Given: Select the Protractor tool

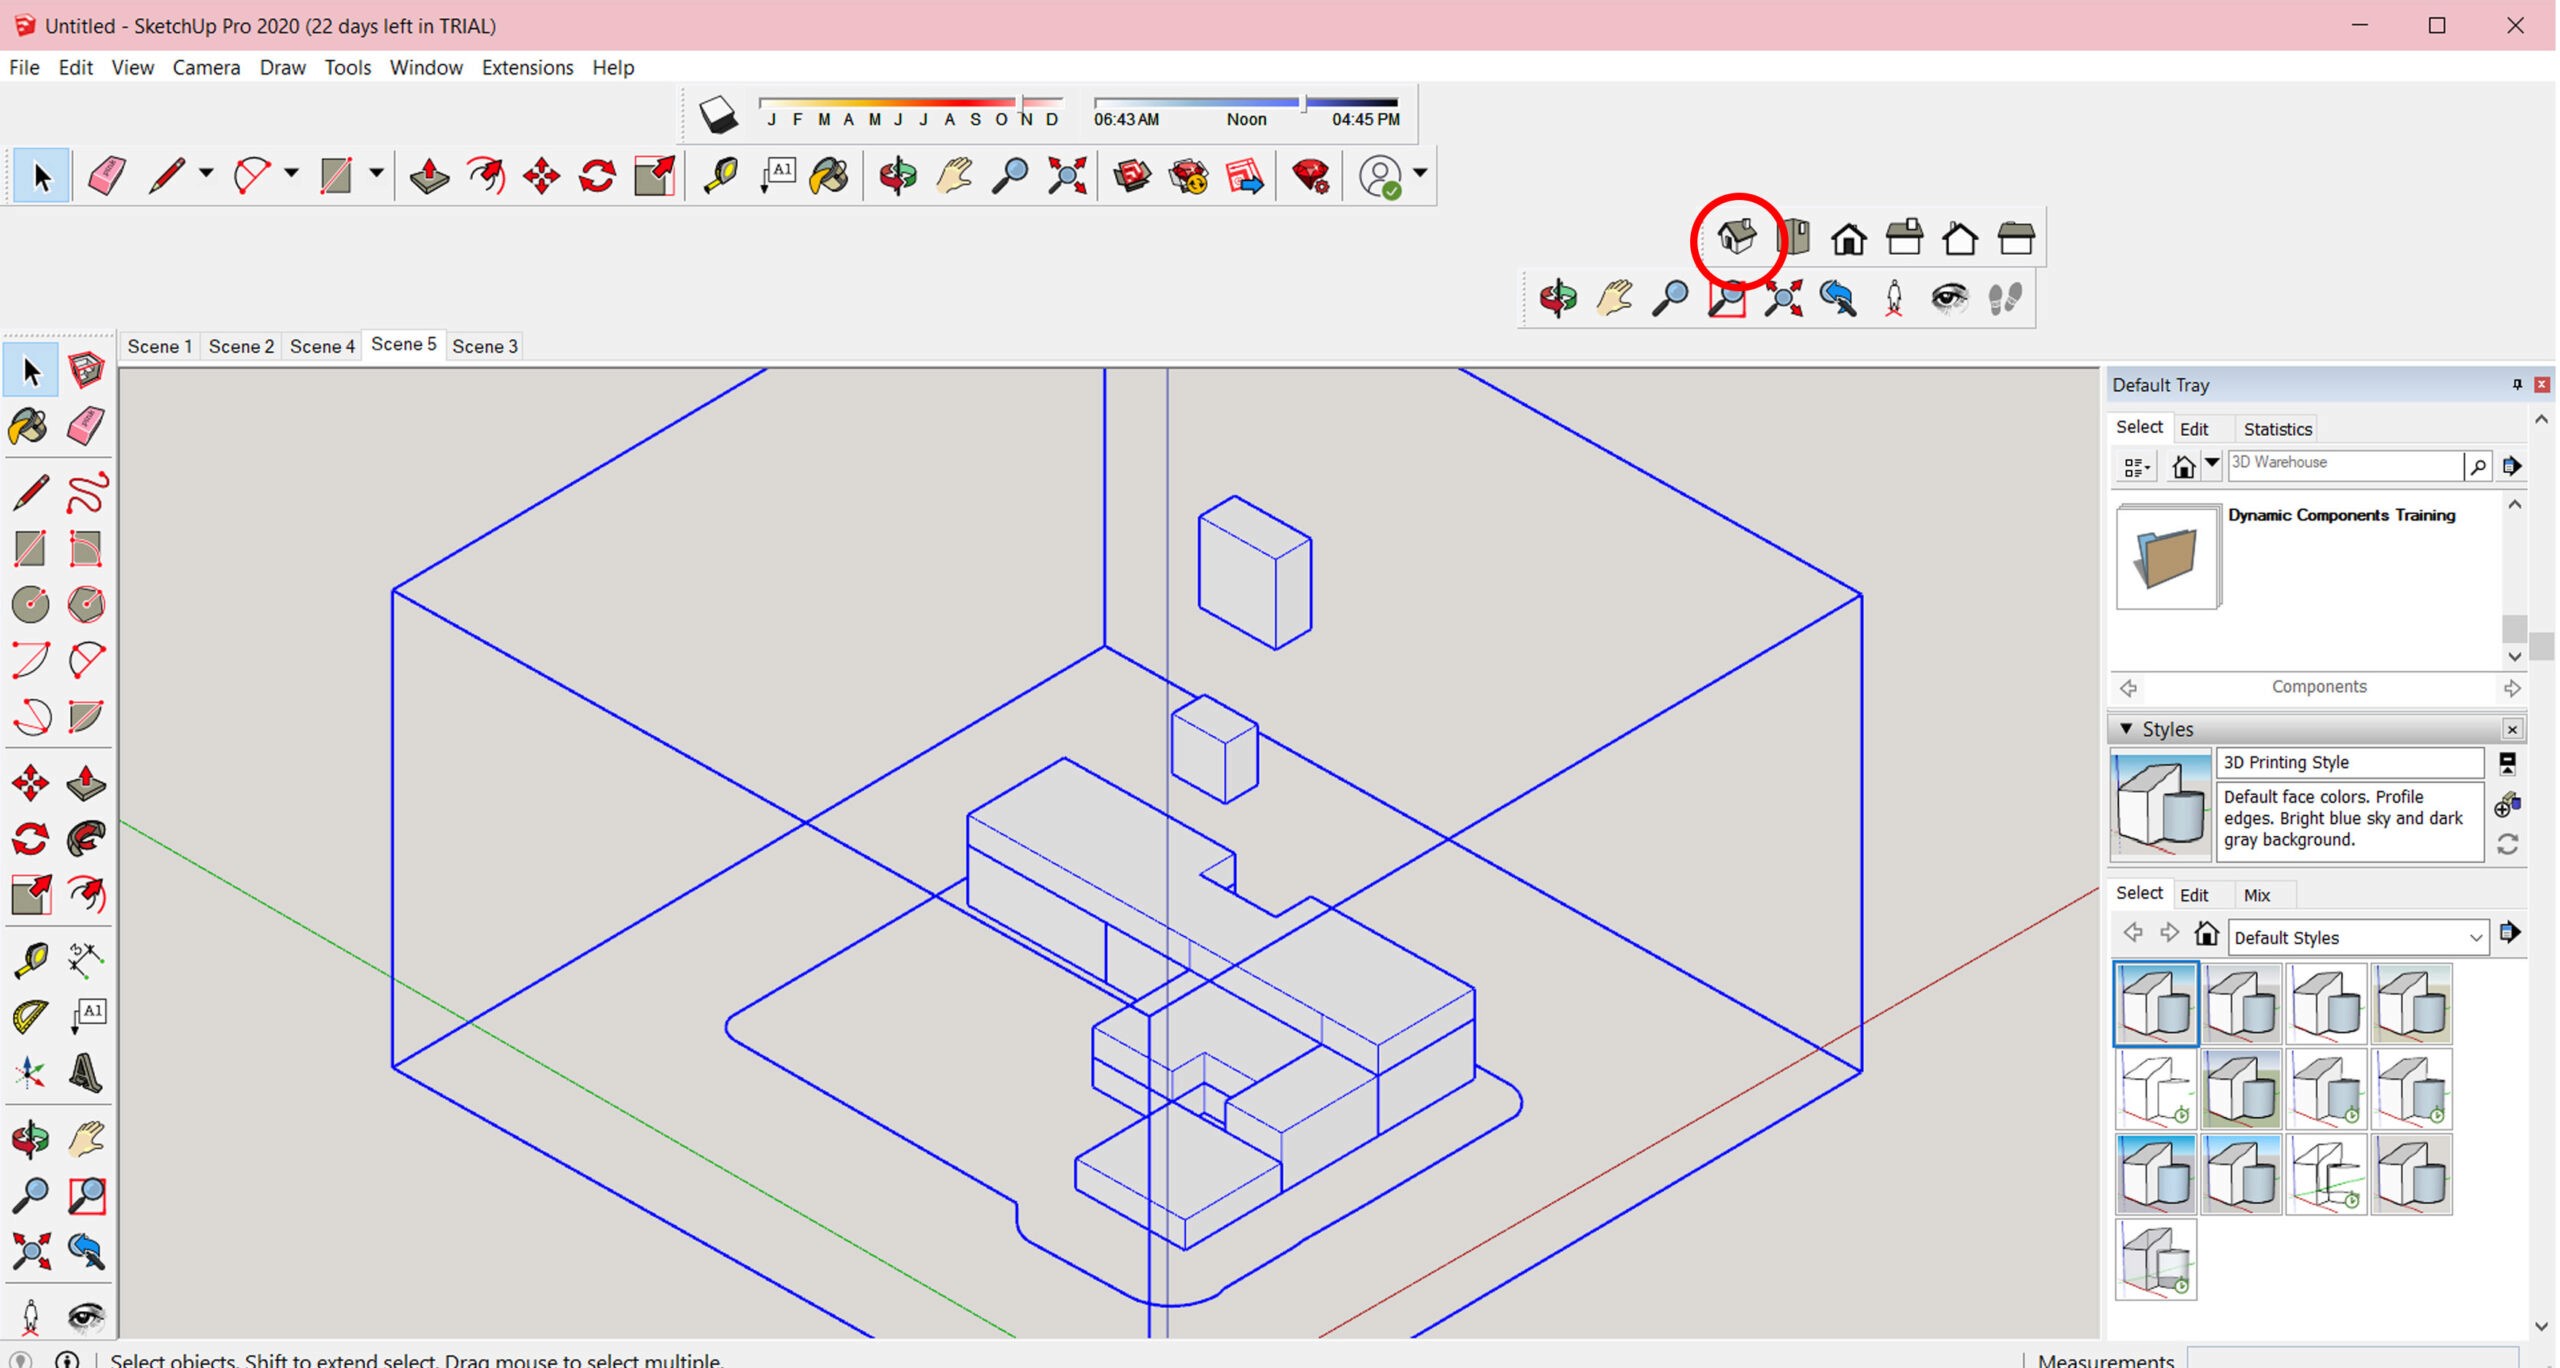Looking at the screenshot, I should pyautogui.click(x=29, y=1016).
